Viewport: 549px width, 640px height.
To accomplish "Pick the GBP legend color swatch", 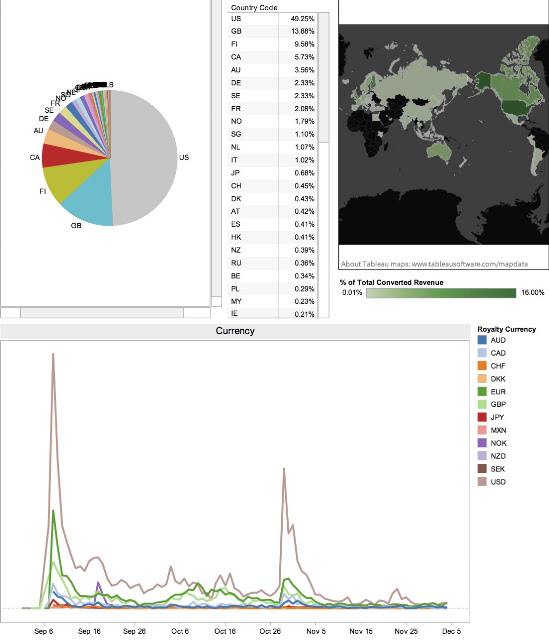I will click(482, 404).
